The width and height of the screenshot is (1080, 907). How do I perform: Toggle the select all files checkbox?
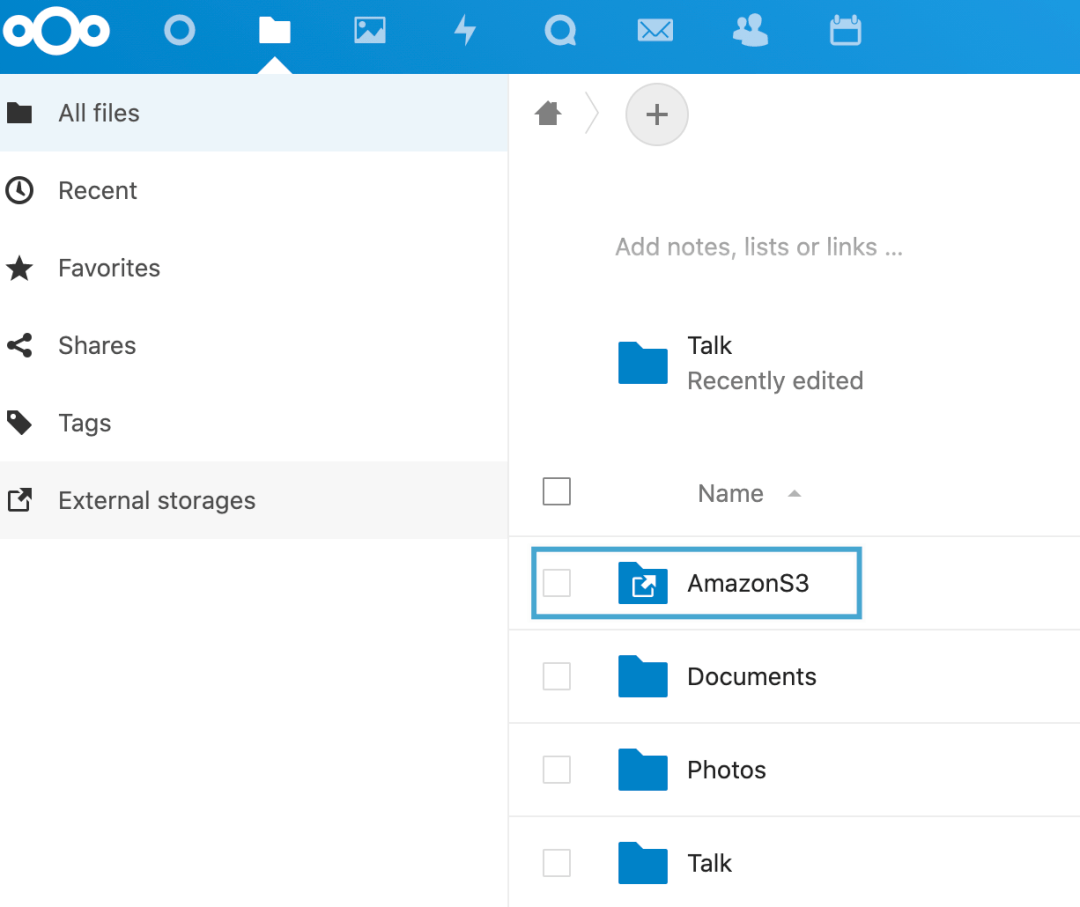click(x=557, y=492)
